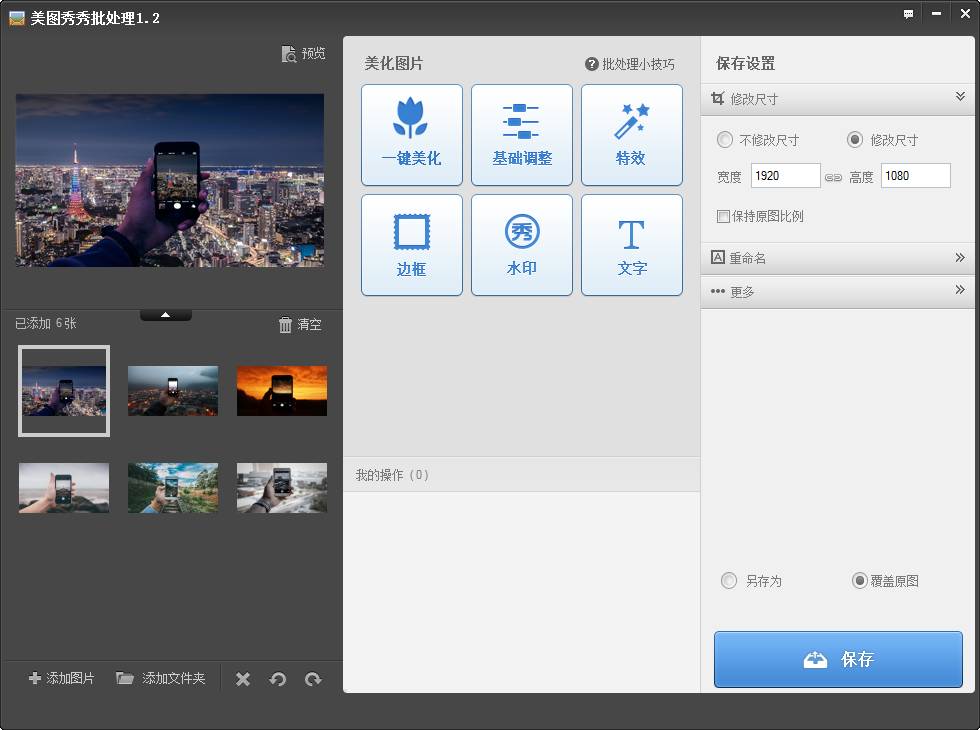
Task: Choose the 另存为 save-as radio option
Action: click(729, 581)
